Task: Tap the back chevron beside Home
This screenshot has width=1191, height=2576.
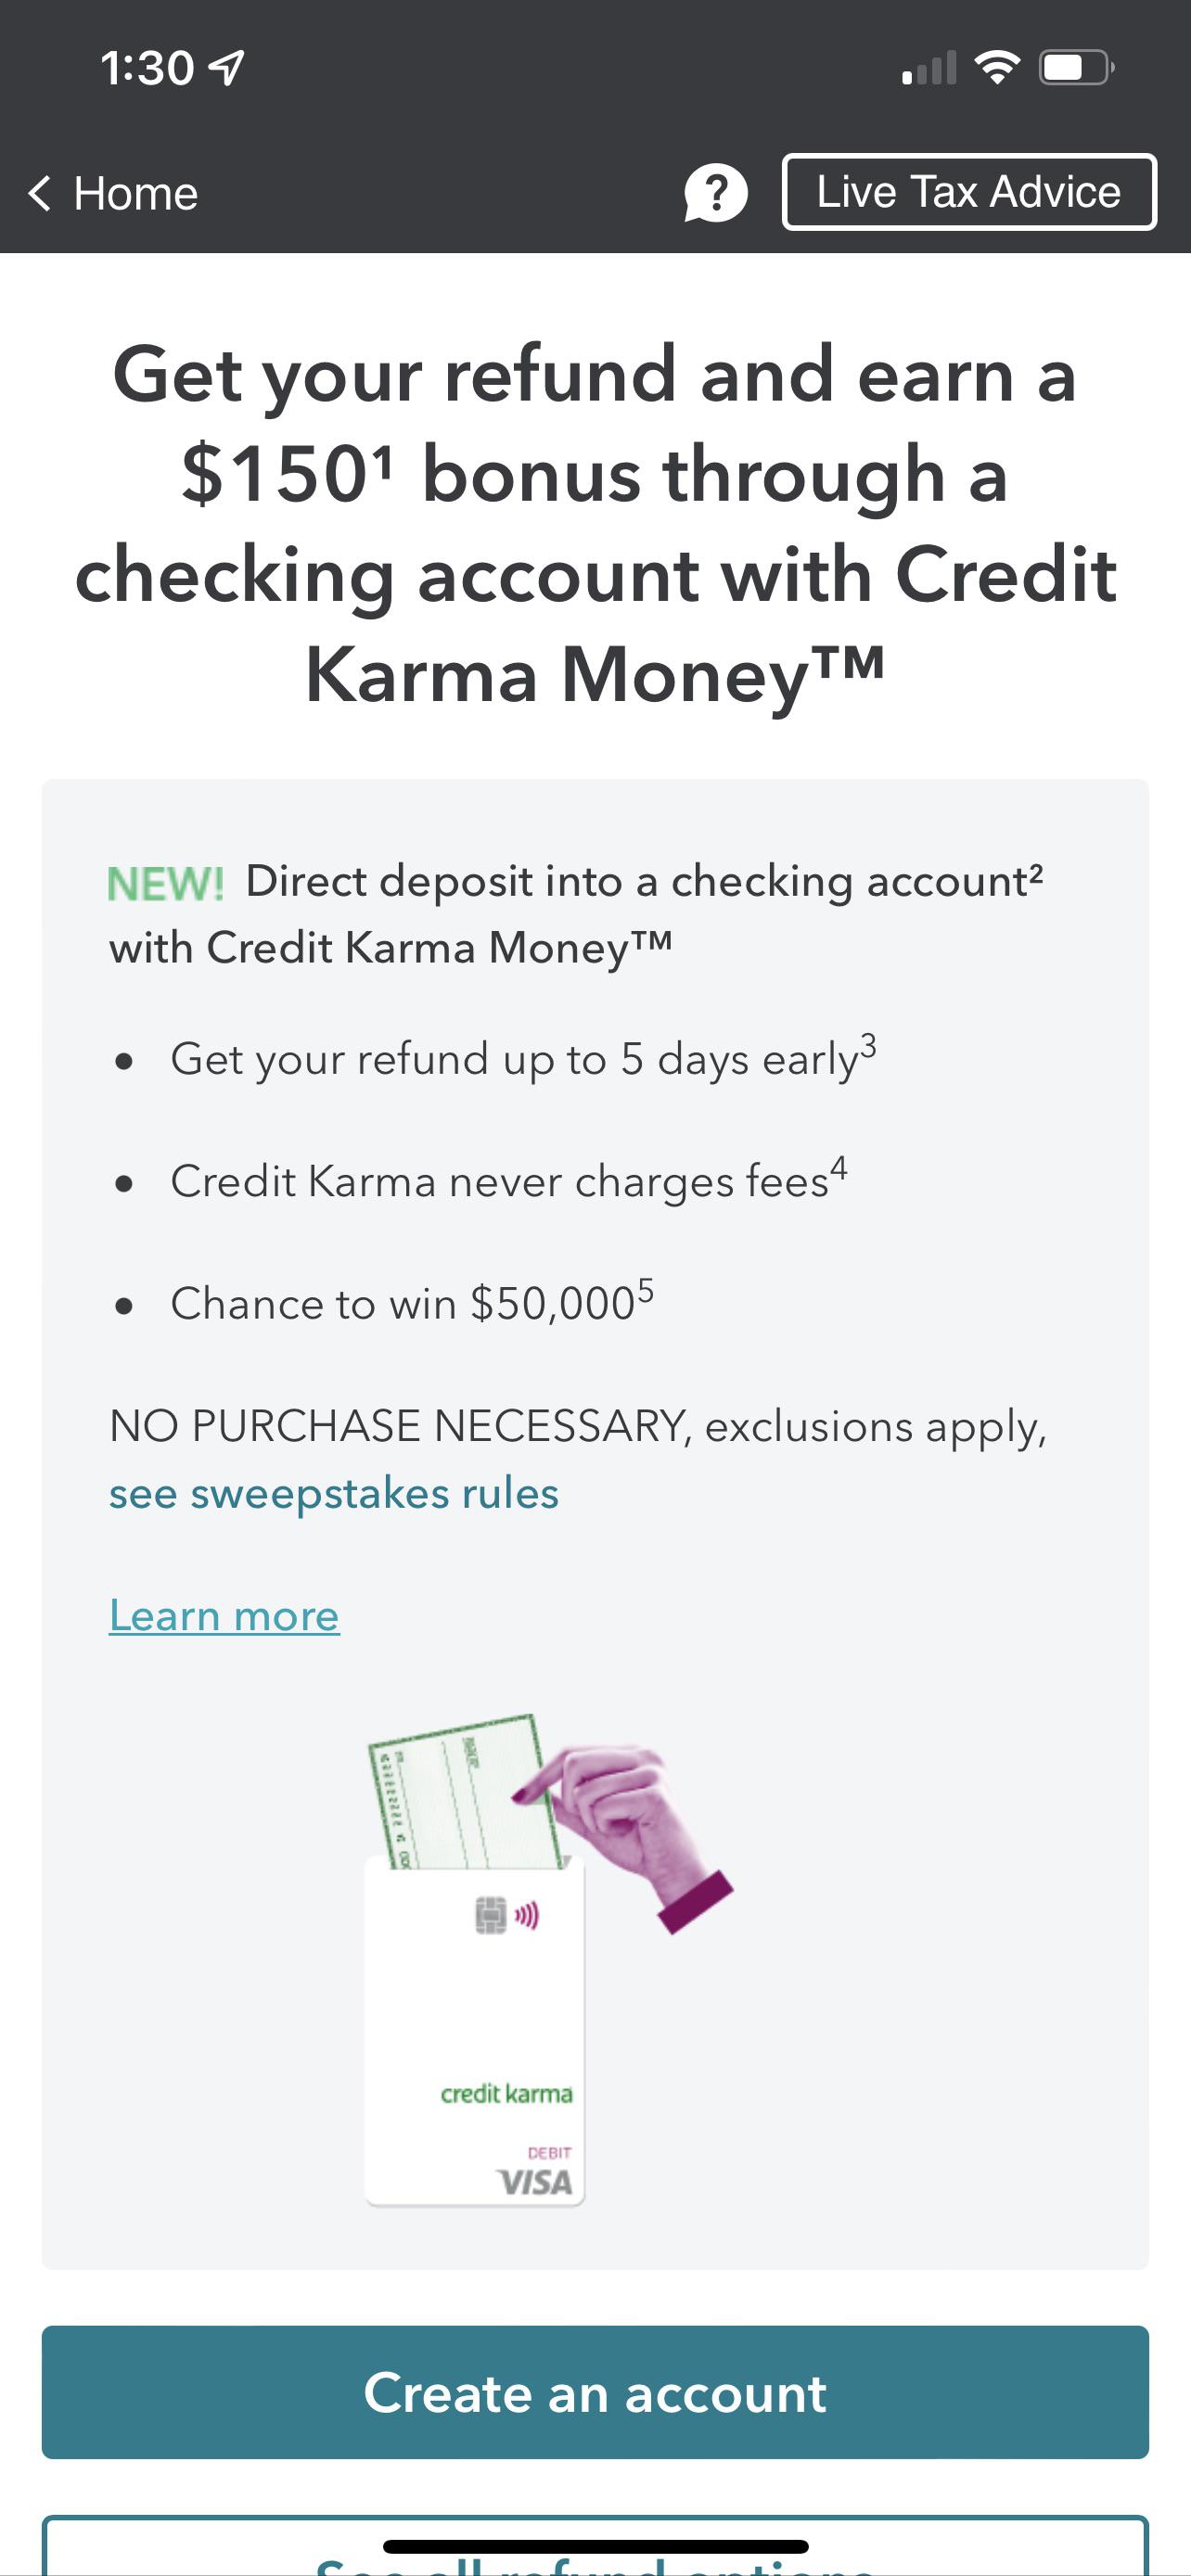Action: point(40,192)
